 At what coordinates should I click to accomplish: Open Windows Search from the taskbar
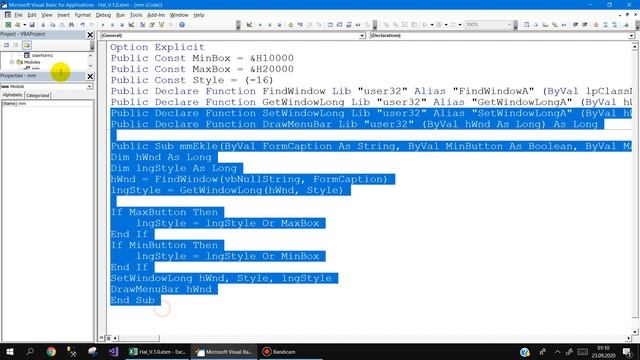point(30,351)
